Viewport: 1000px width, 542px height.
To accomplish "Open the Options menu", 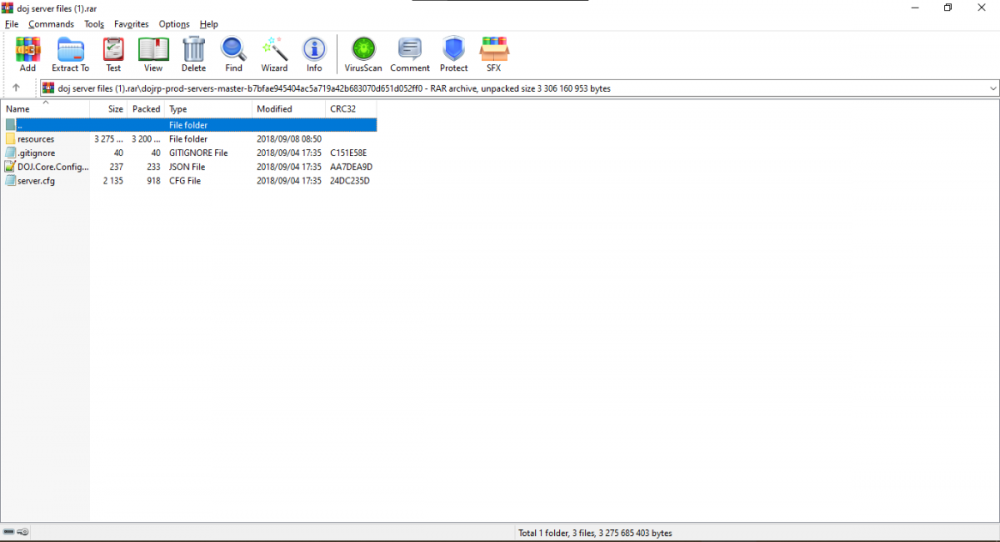I will pos(174,24).
